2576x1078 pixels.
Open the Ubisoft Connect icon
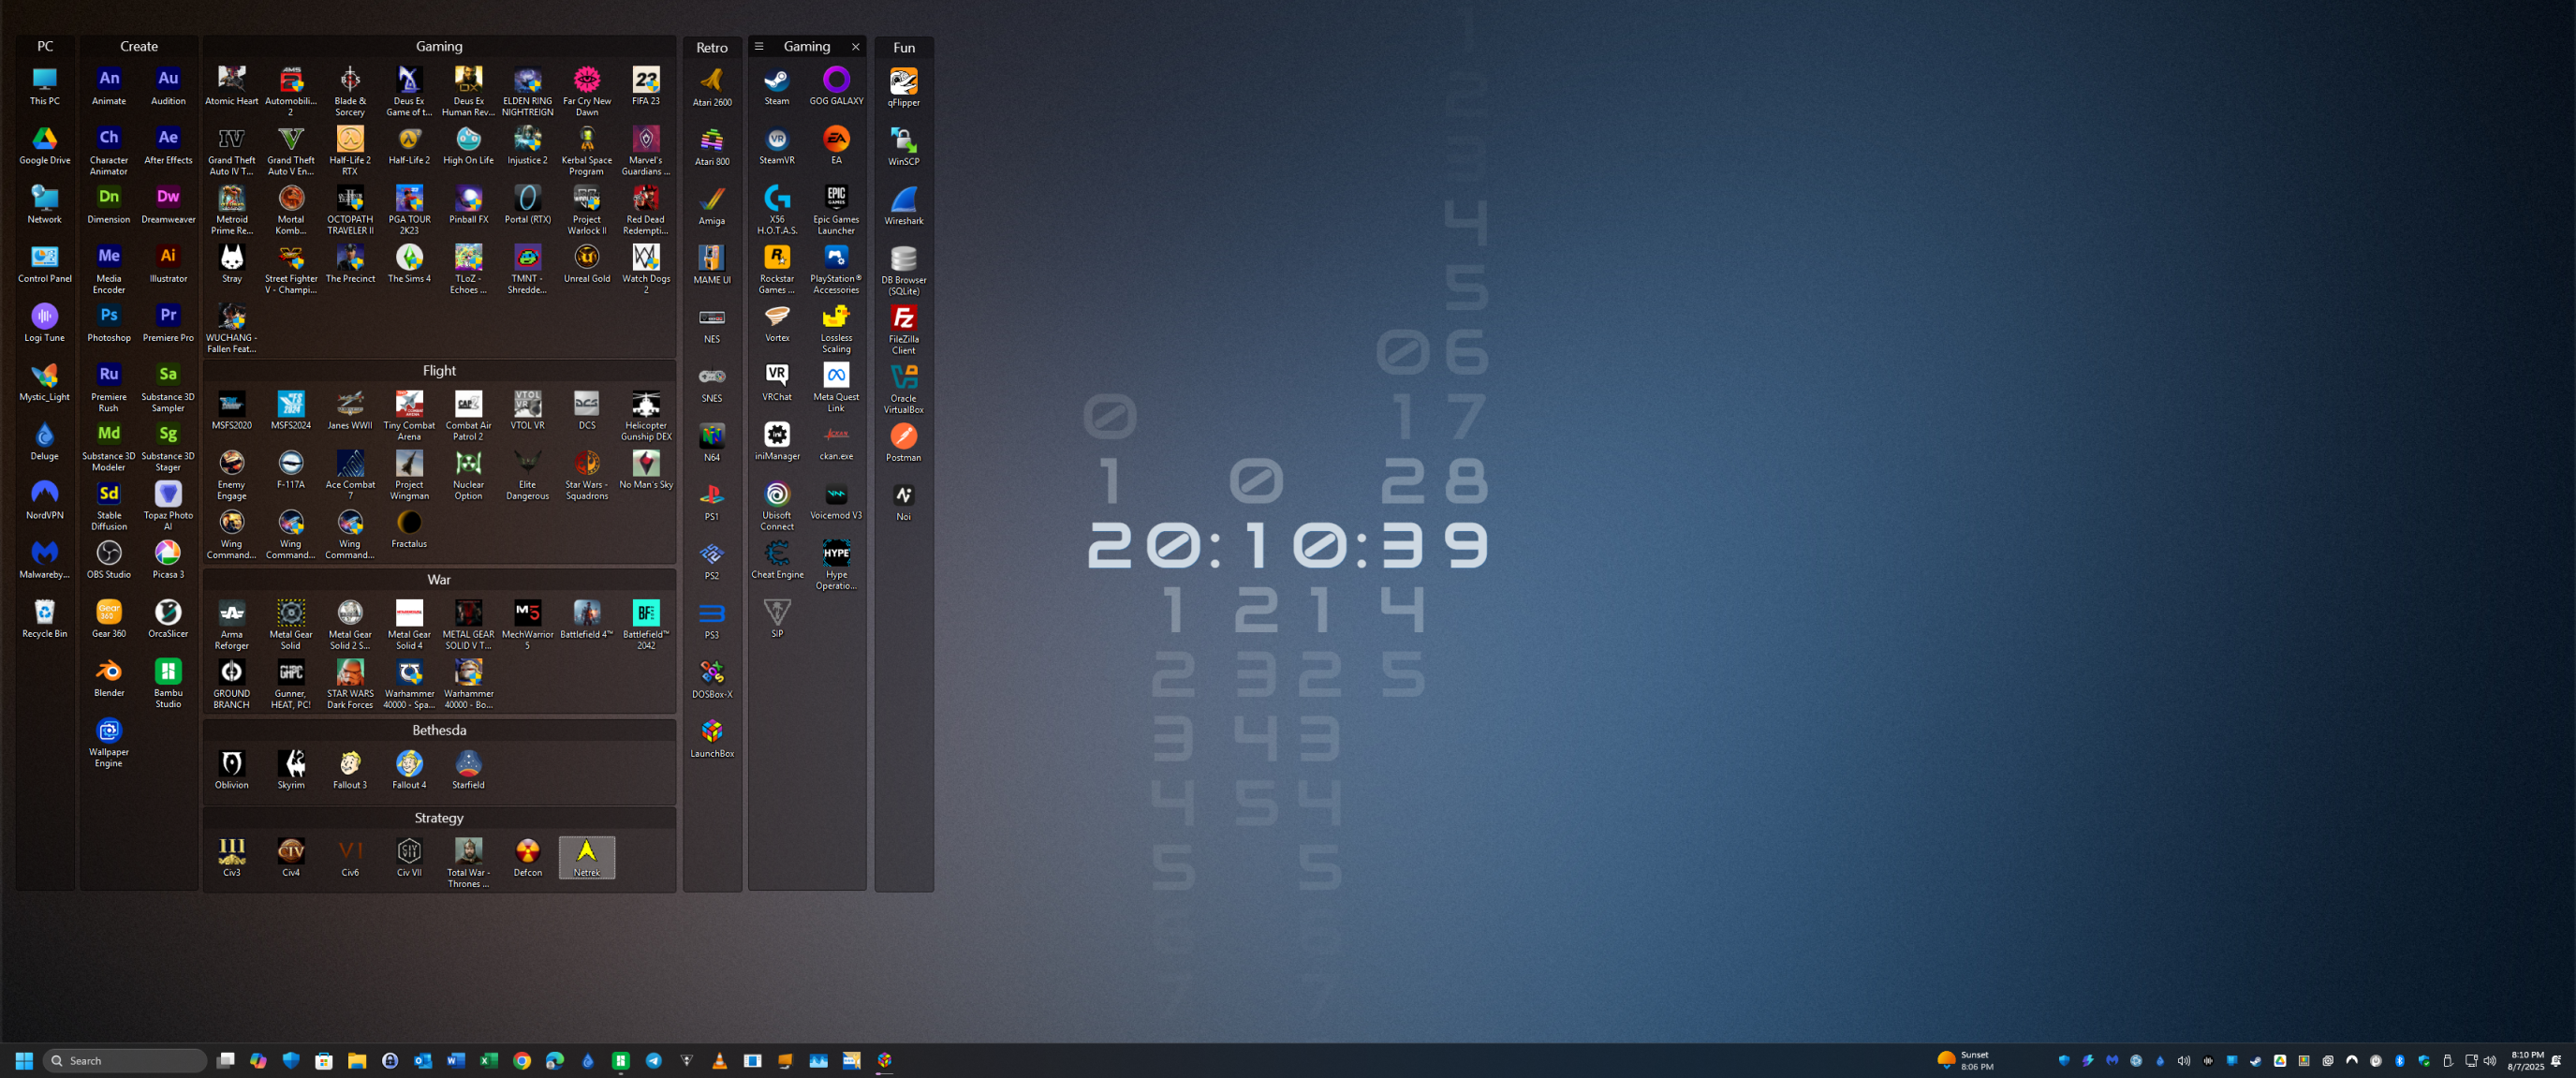pyautogui.click(x=777, y=505)
